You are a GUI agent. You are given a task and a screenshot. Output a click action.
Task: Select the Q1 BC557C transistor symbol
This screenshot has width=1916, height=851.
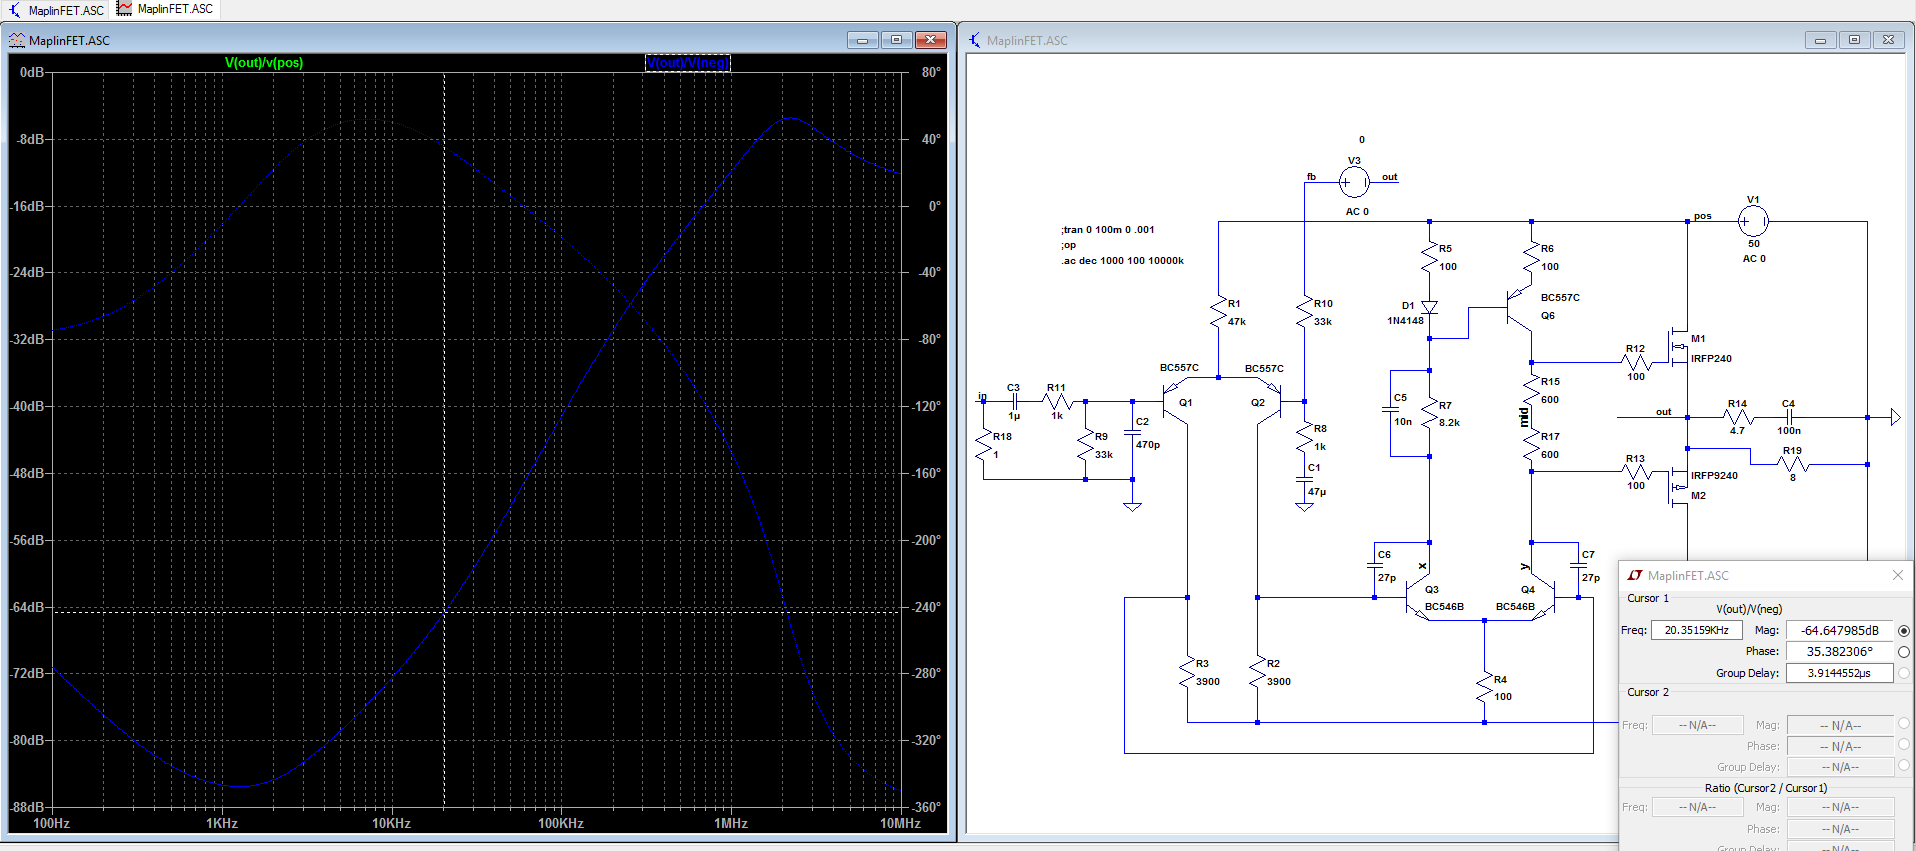coord(1175,403)
